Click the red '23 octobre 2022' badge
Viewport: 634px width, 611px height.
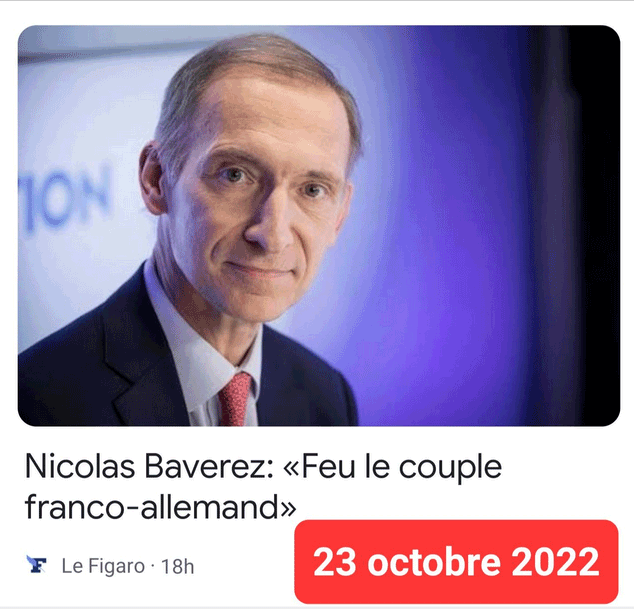click(456, 562)
